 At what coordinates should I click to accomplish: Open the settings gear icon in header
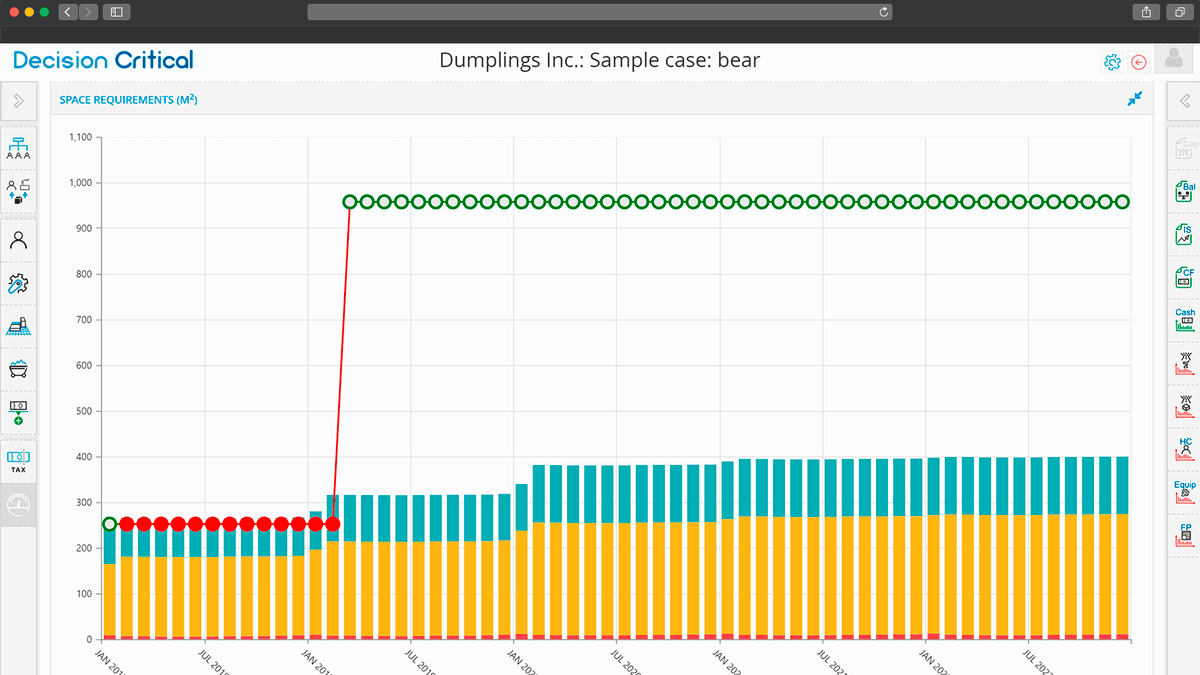(x=1112, y=62)
